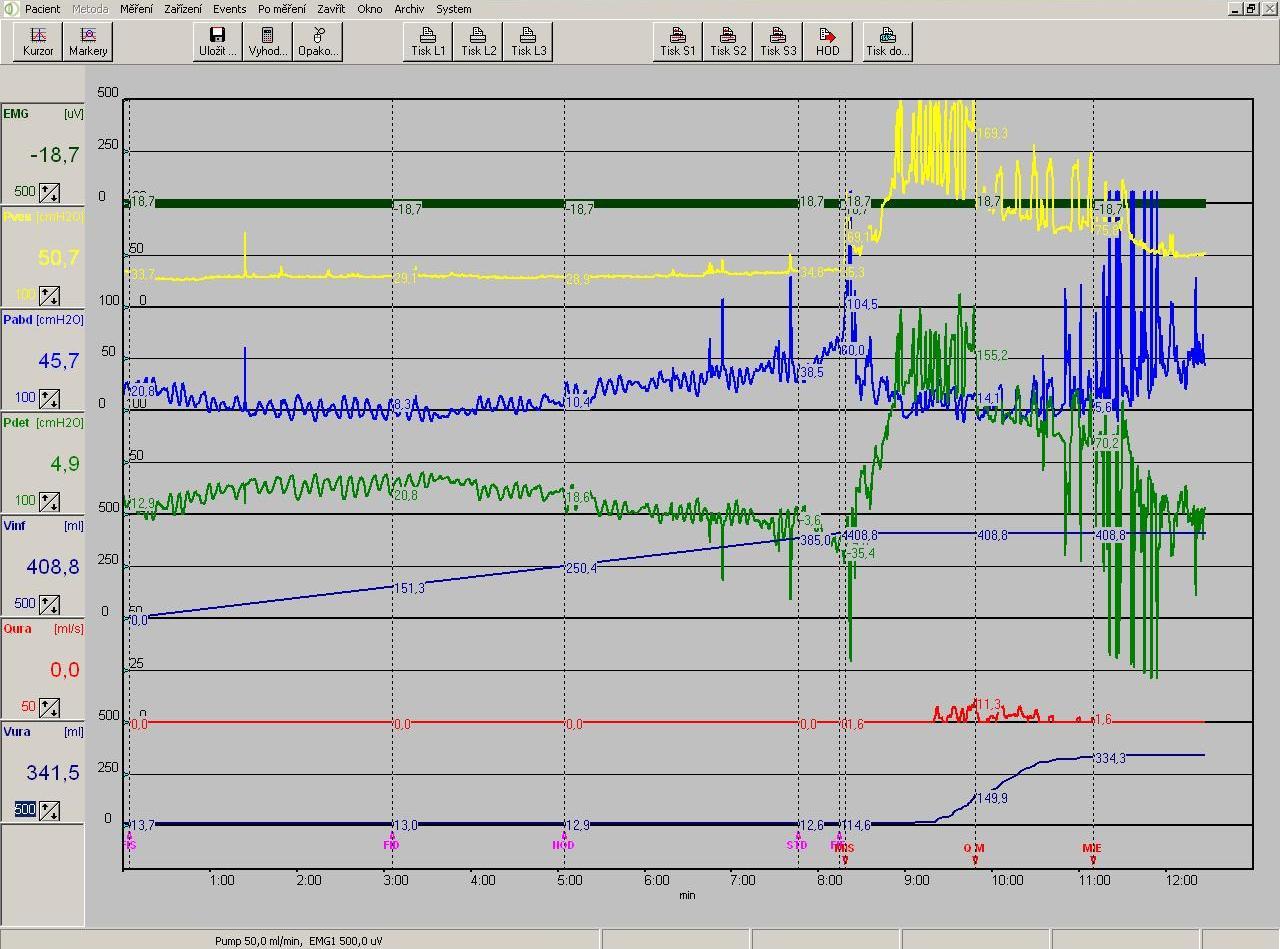Select the red ME marker at 11:00

point(1092,852)
